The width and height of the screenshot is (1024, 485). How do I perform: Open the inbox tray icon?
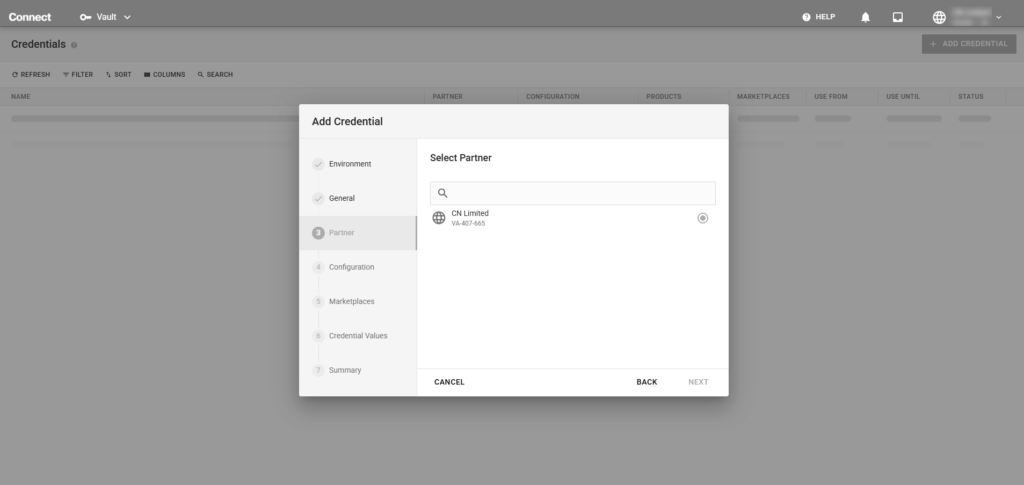point(898,17)
